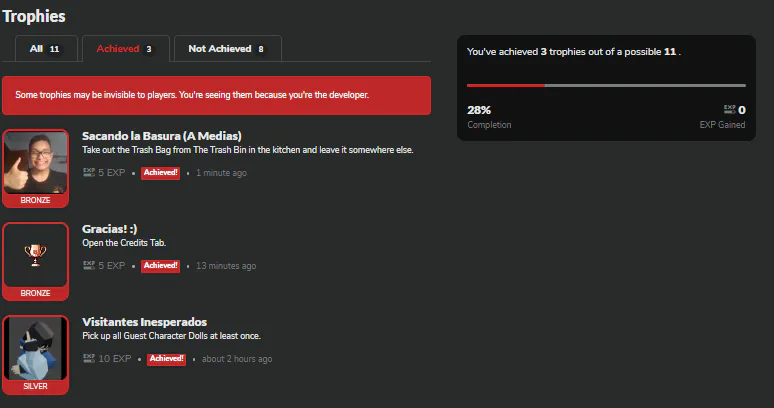Select the Achieved tab
Screen dimensions: 774x408
125,48
